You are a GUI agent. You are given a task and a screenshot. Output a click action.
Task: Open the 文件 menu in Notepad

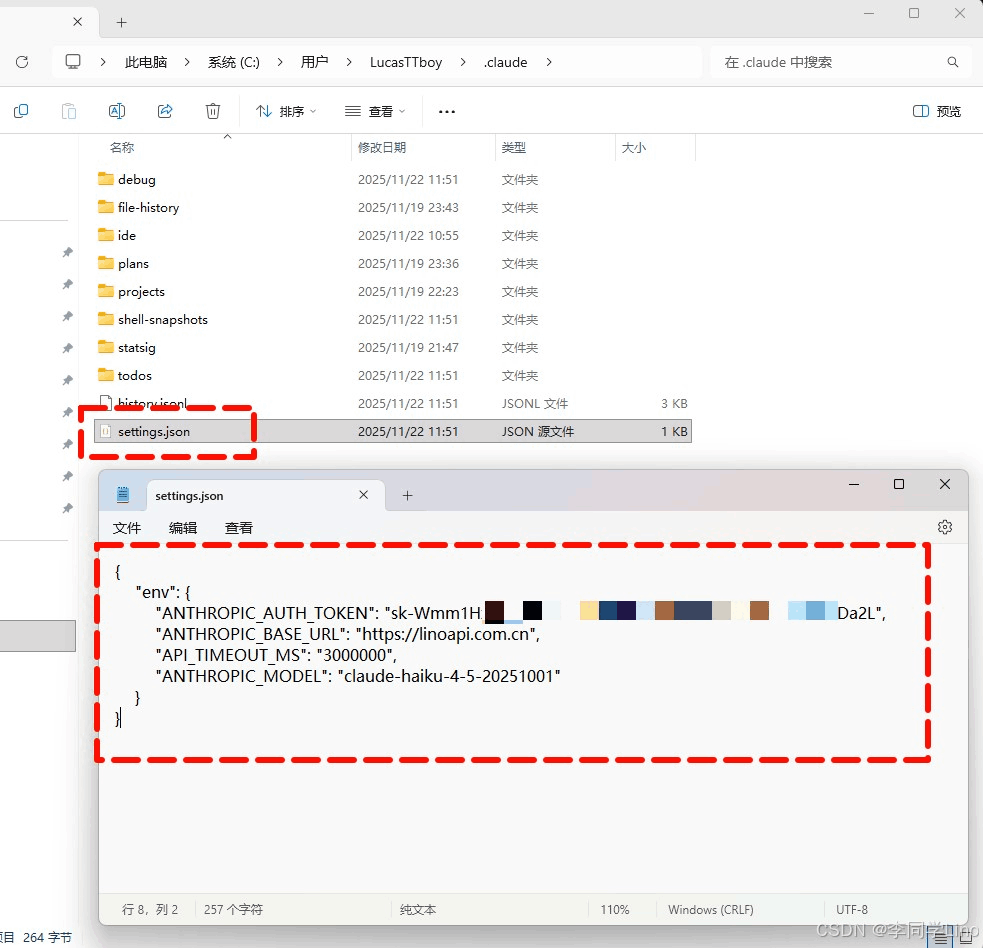tap(127, 528)
